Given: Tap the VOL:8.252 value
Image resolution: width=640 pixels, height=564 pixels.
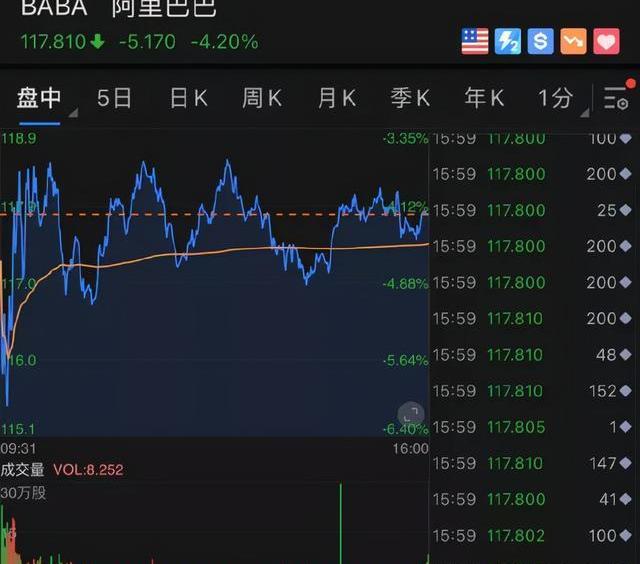Looking at the screenshot, I should coord(88,470).
